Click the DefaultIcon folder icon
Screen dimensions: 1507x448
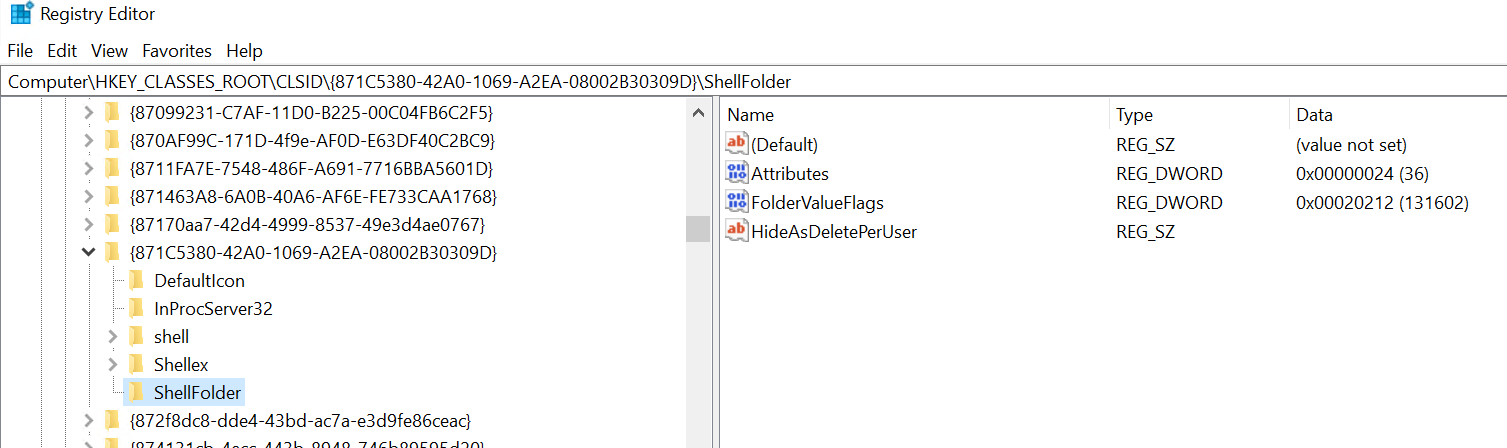tap(137, 280)
